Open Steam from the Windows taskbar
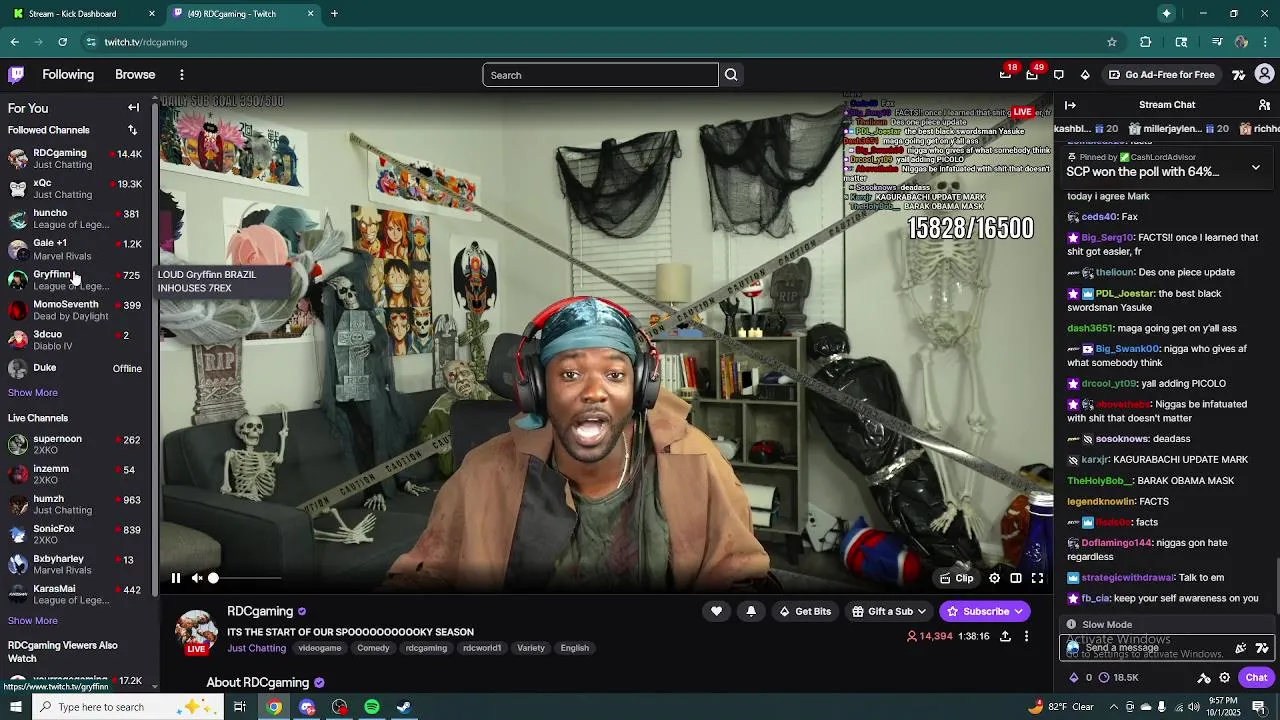Viewport: 1280px width, 720px height. pyautogui.click(x=404, y=707)
